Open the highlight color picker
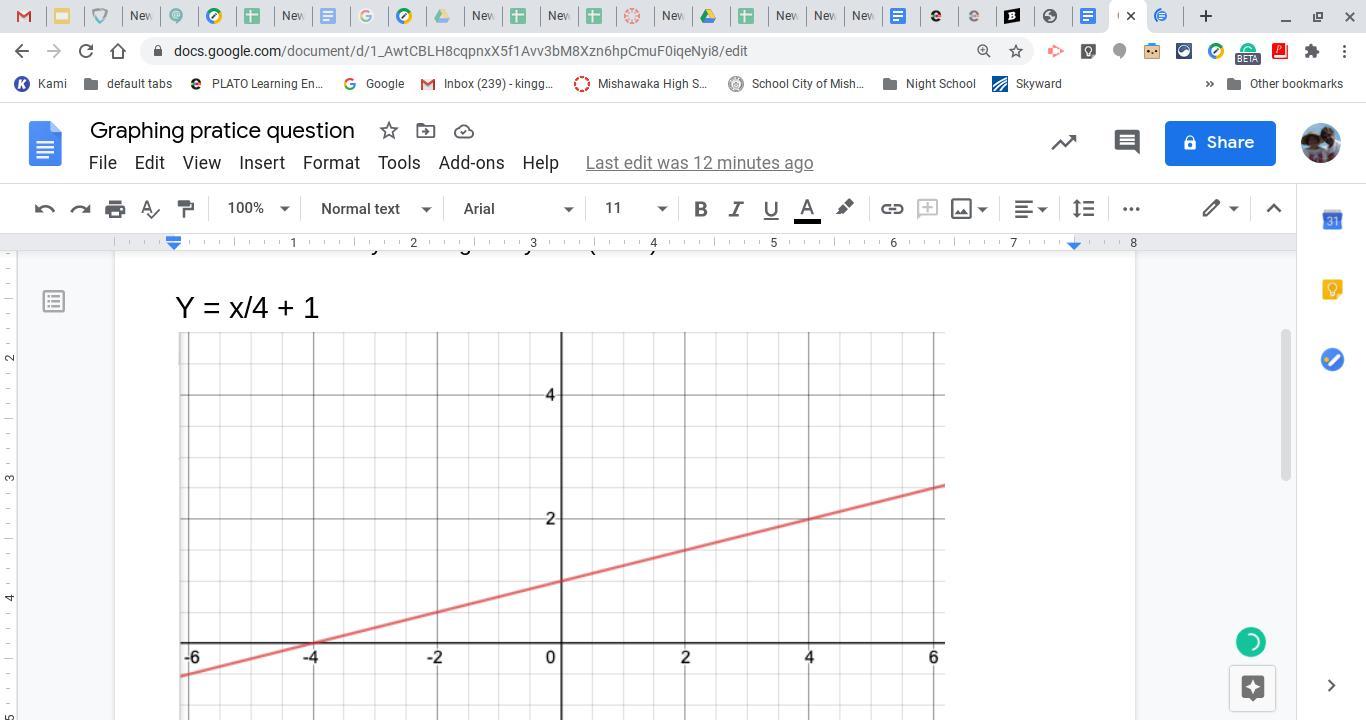The height and width of the screenshot is (720, 1366). (x=845, y=209)
